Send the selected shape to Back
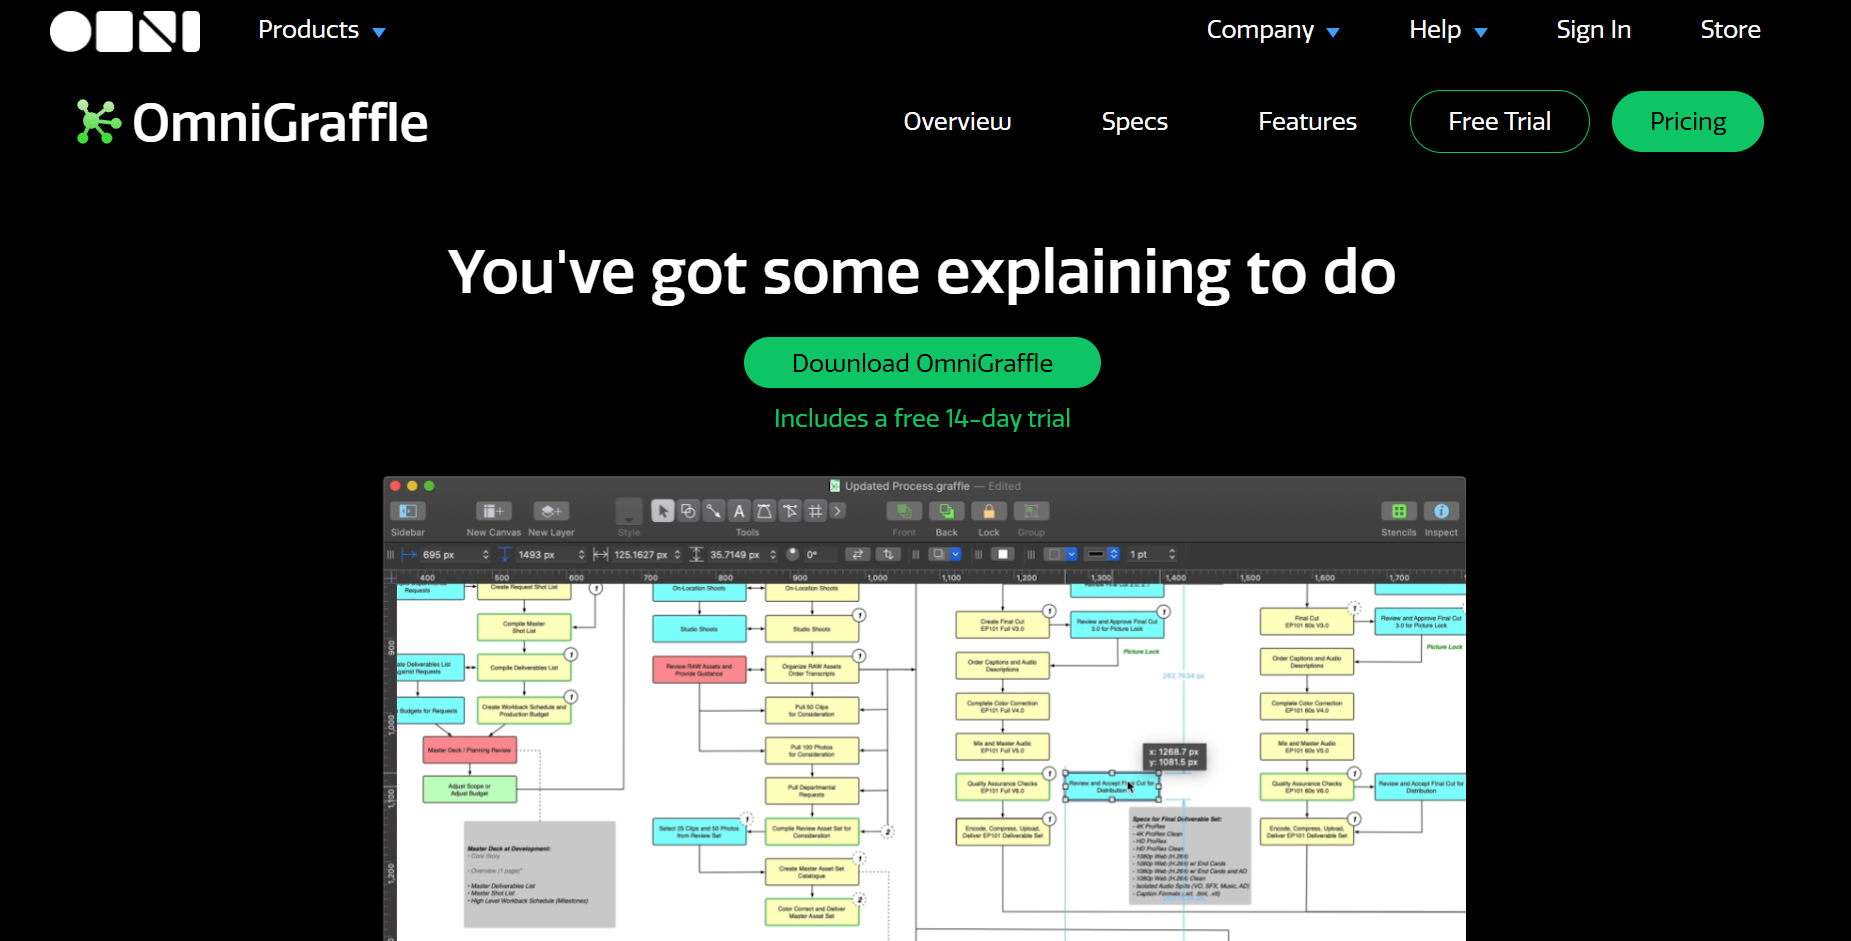This screenshot has height=941, width=1851. 945,511
